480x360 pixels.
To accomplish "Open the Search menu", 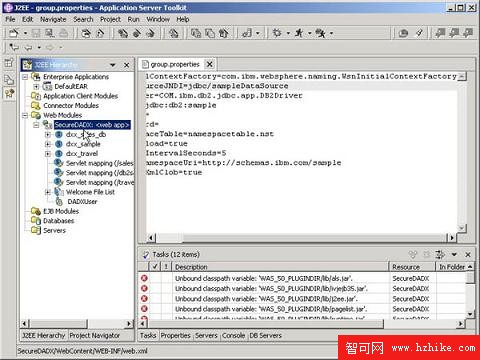I will (x=83, y=19).
